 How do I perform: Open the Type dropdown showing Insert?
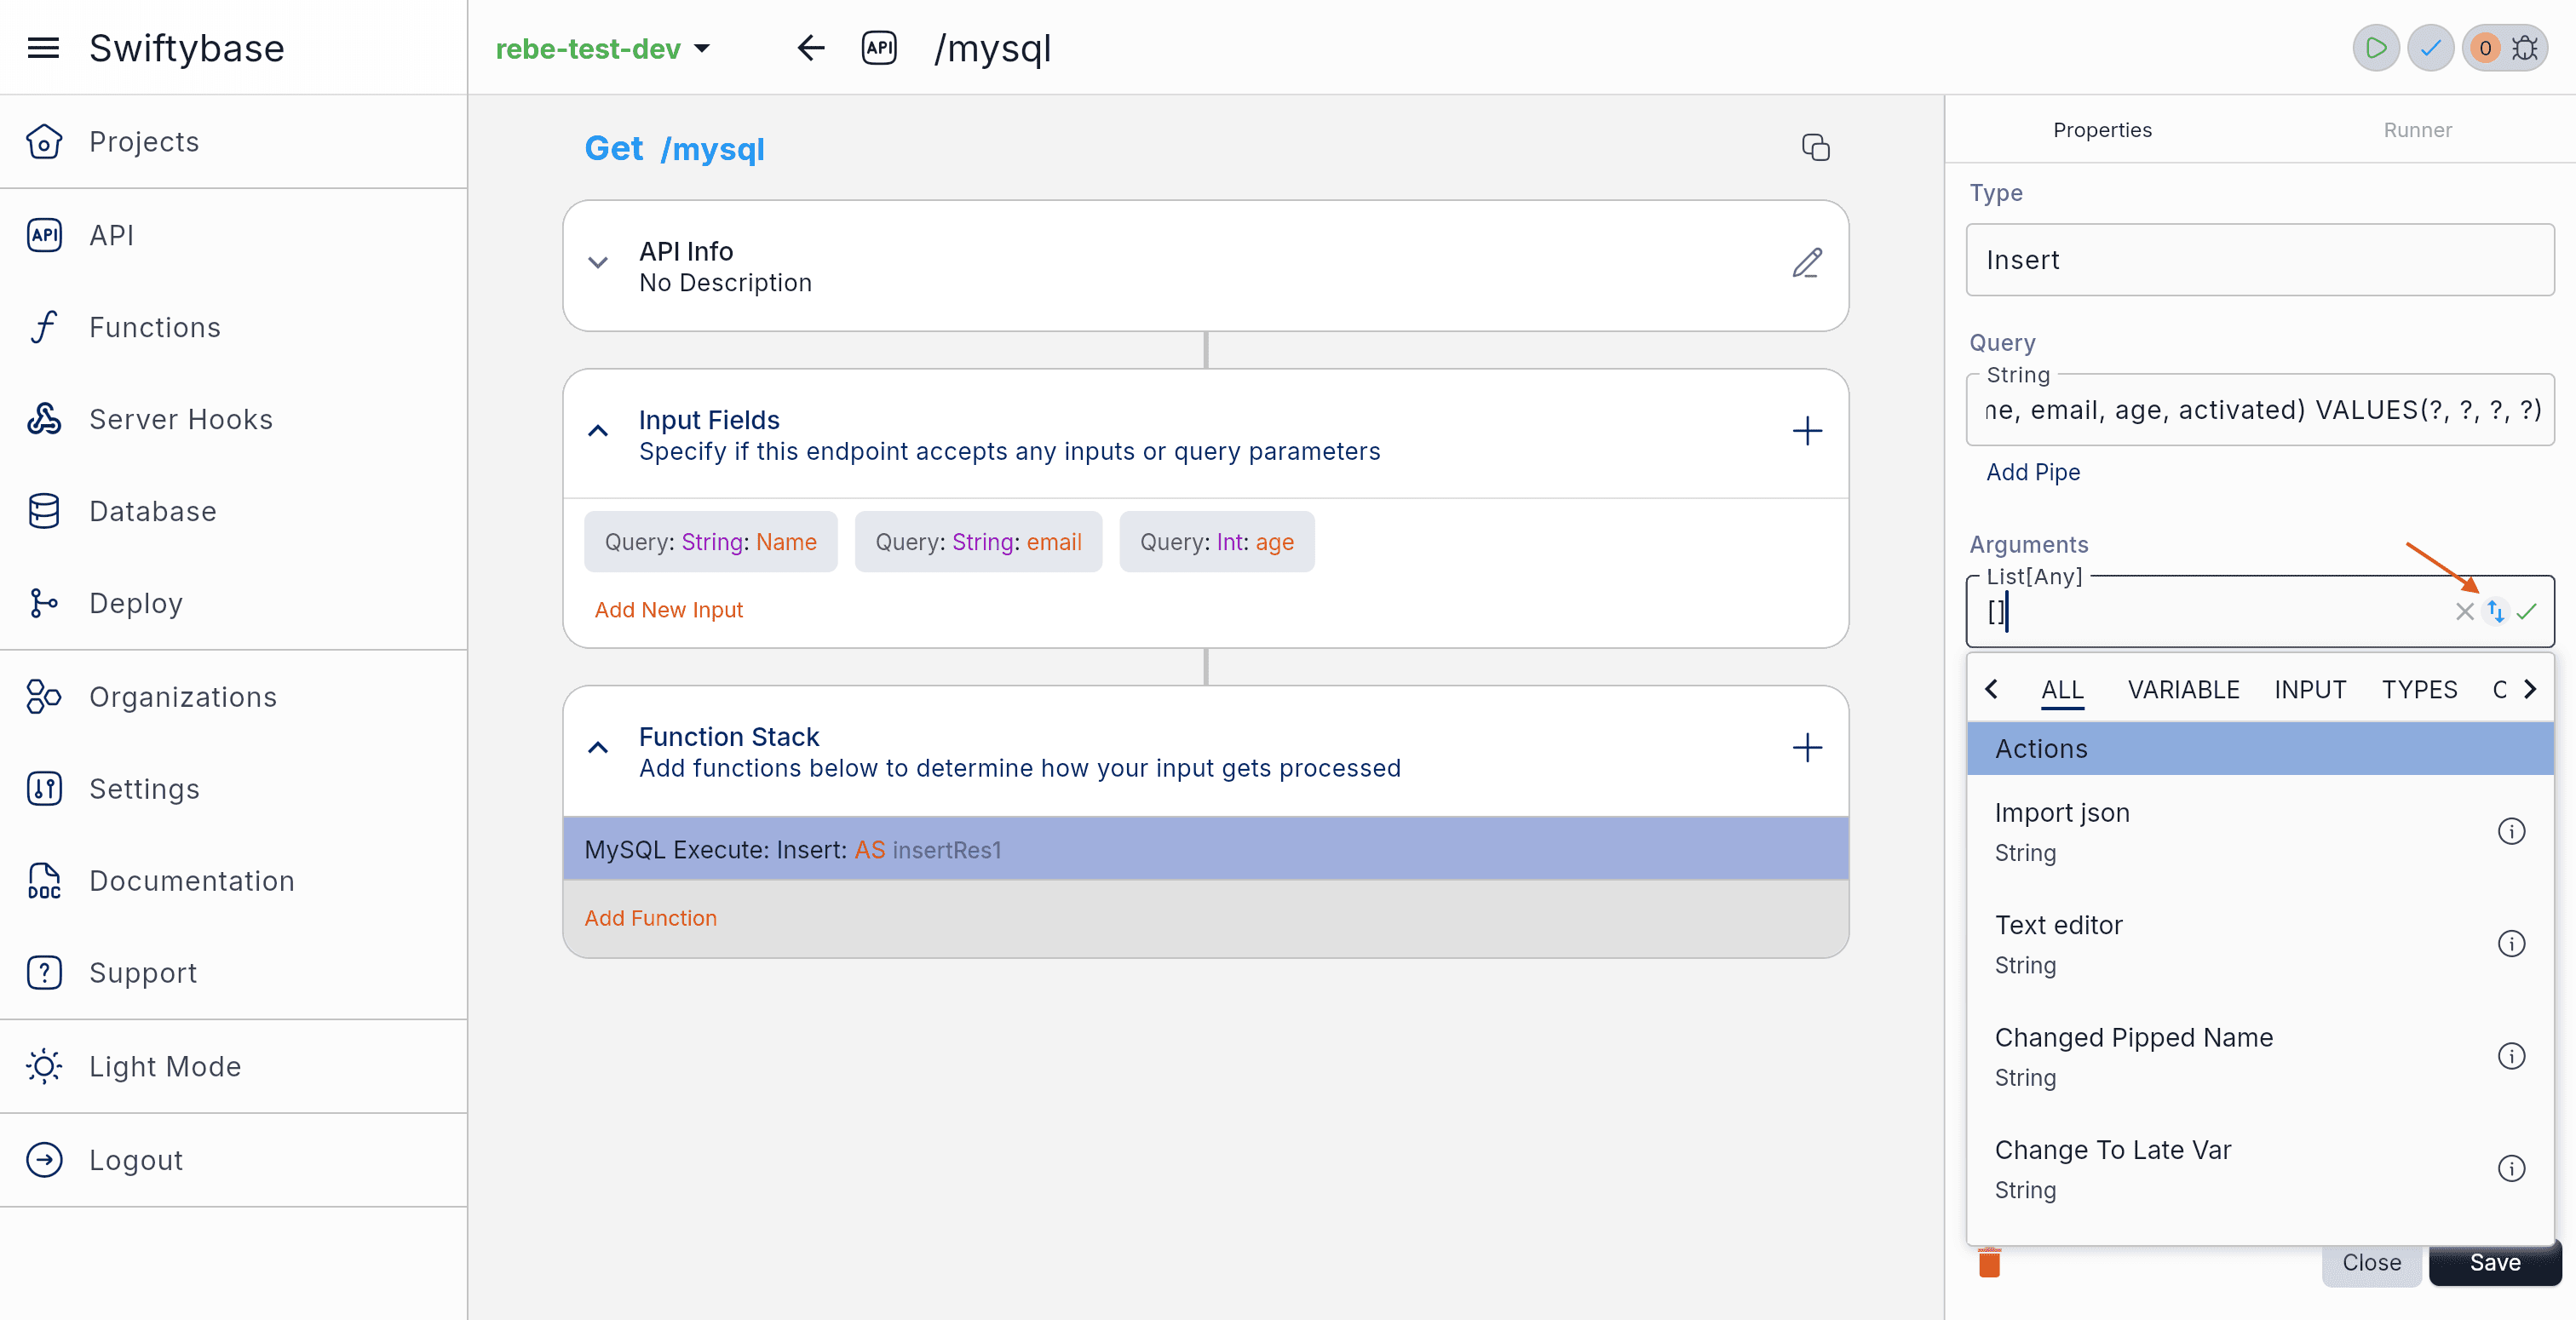(x=2259, y=260)
